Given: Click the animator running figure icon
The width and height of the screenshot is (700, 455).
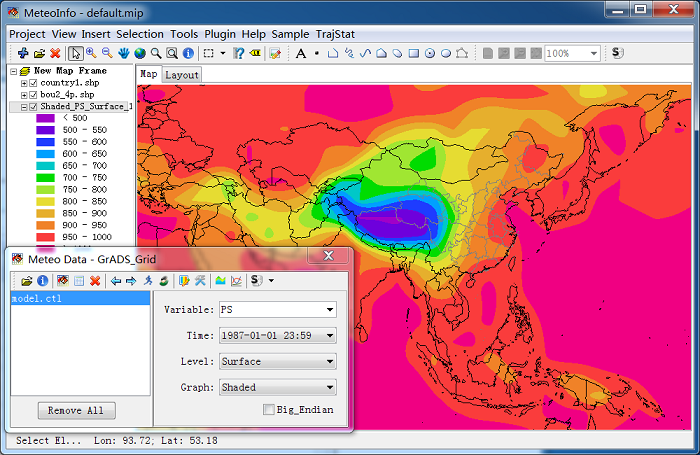Looking at the screenshot, I should 147,281.
